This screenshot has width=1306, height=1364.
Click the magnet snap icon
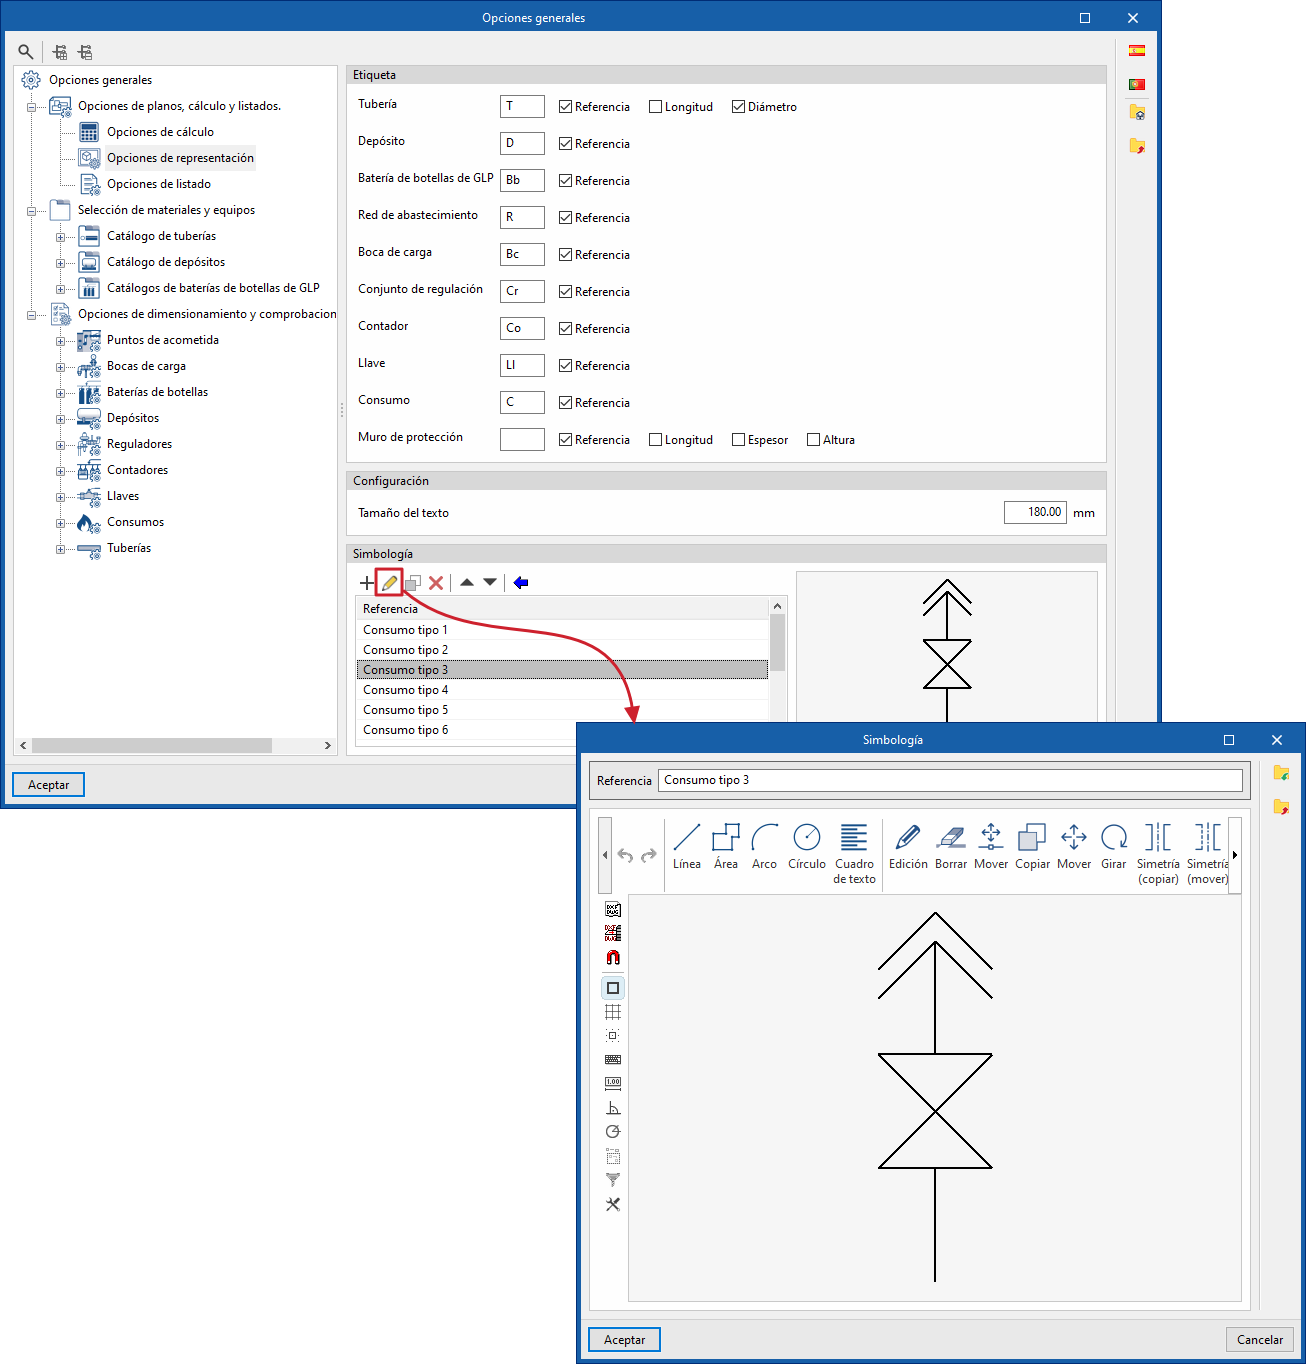click(613, 957)
